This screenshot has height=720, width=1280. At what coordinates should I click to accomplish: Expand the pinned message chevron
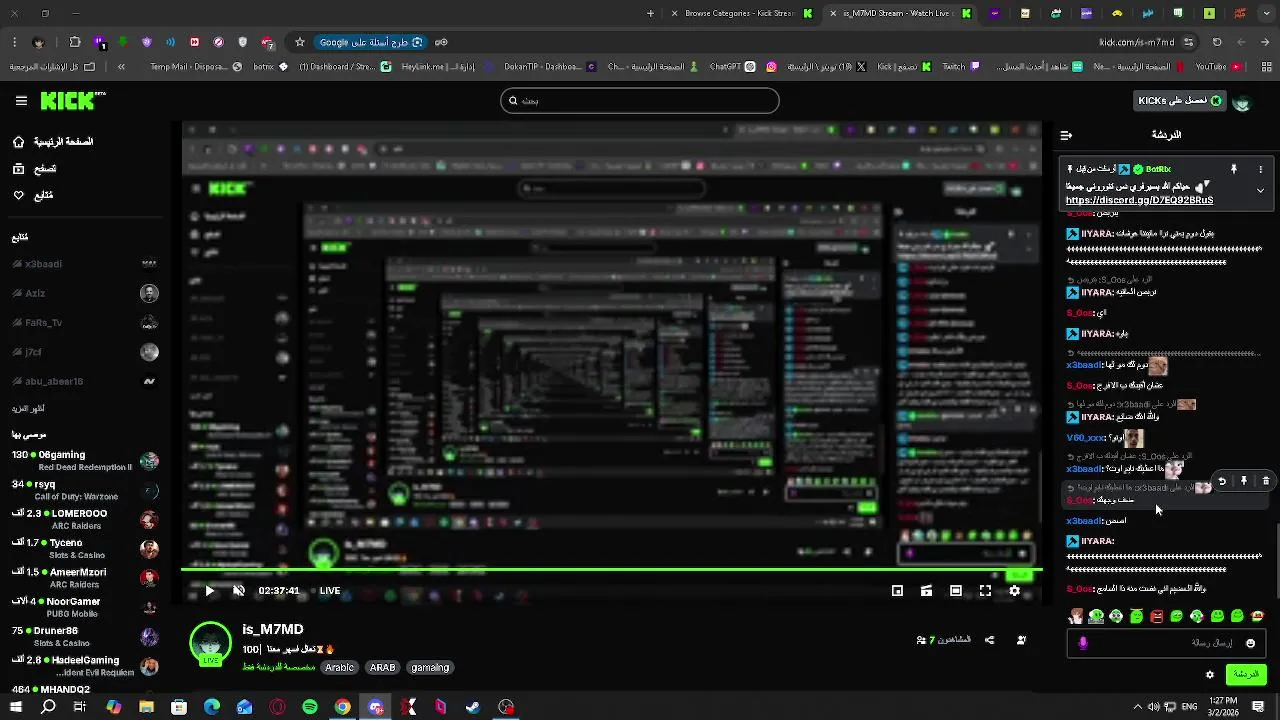(1260, 190)
